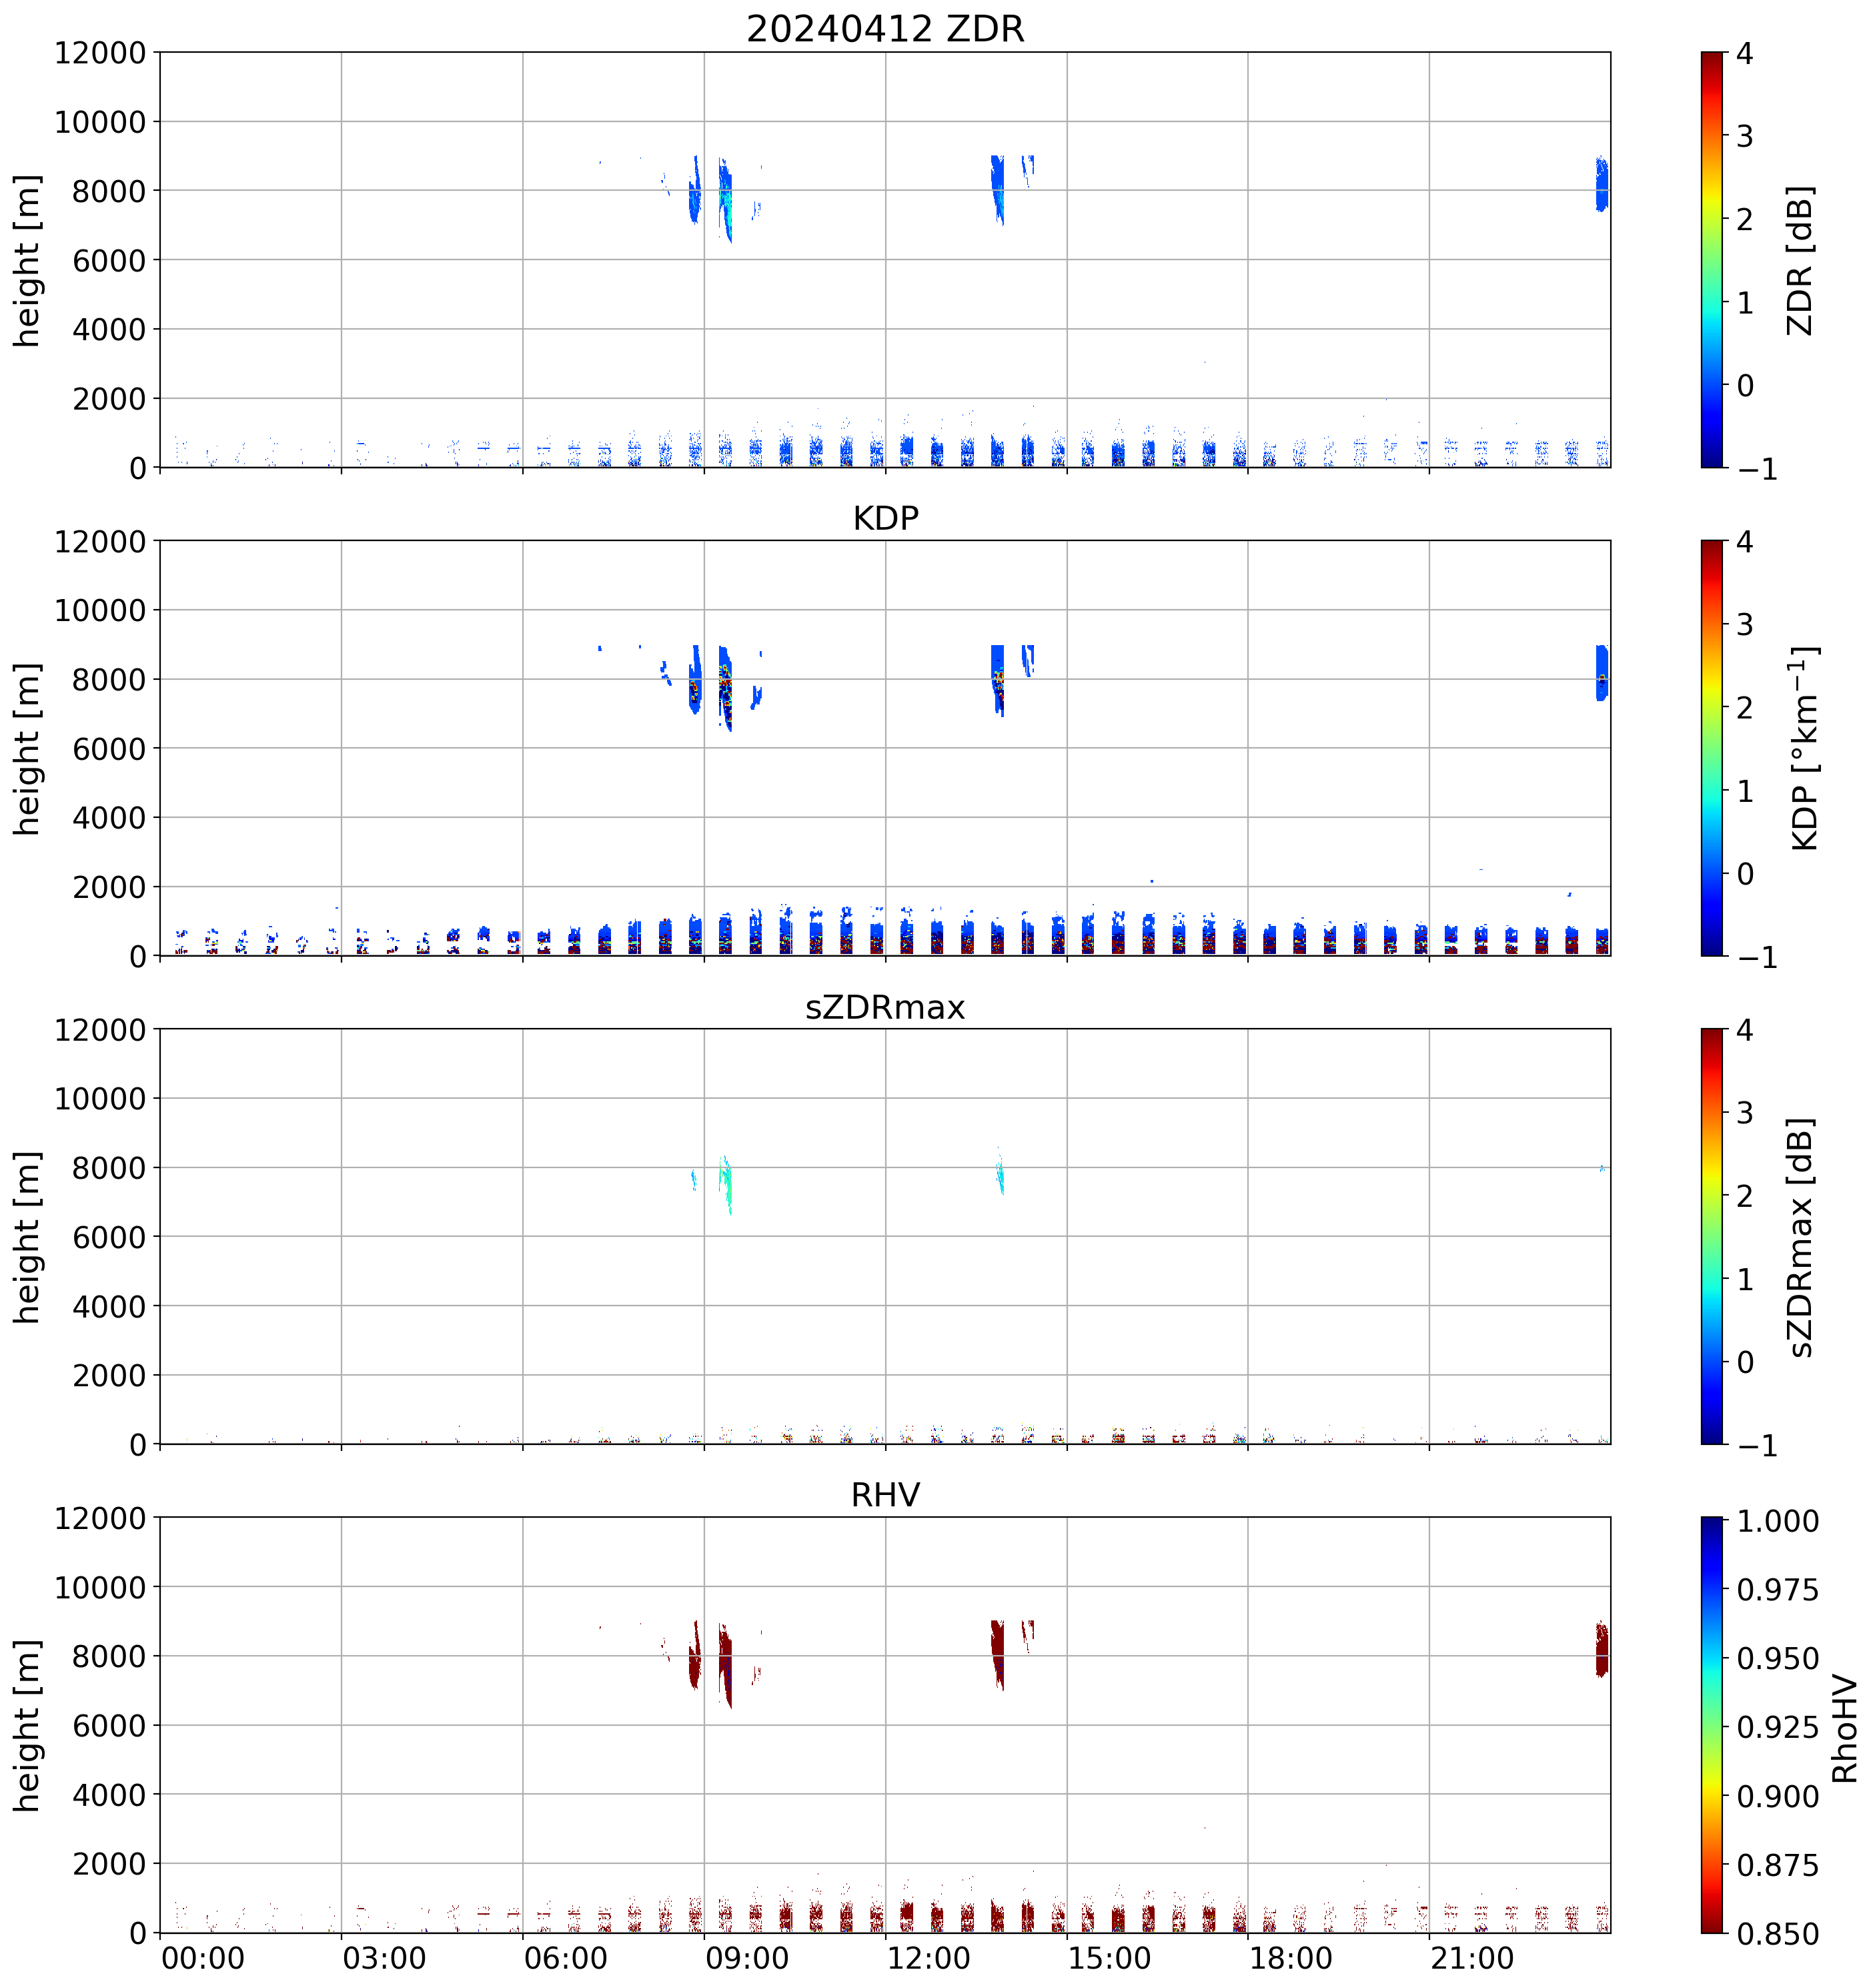This screenshot has height=1988, width=1873.
Task: Click the RhoHV colorbar label text
Action: click(x=1844, y=1730)
